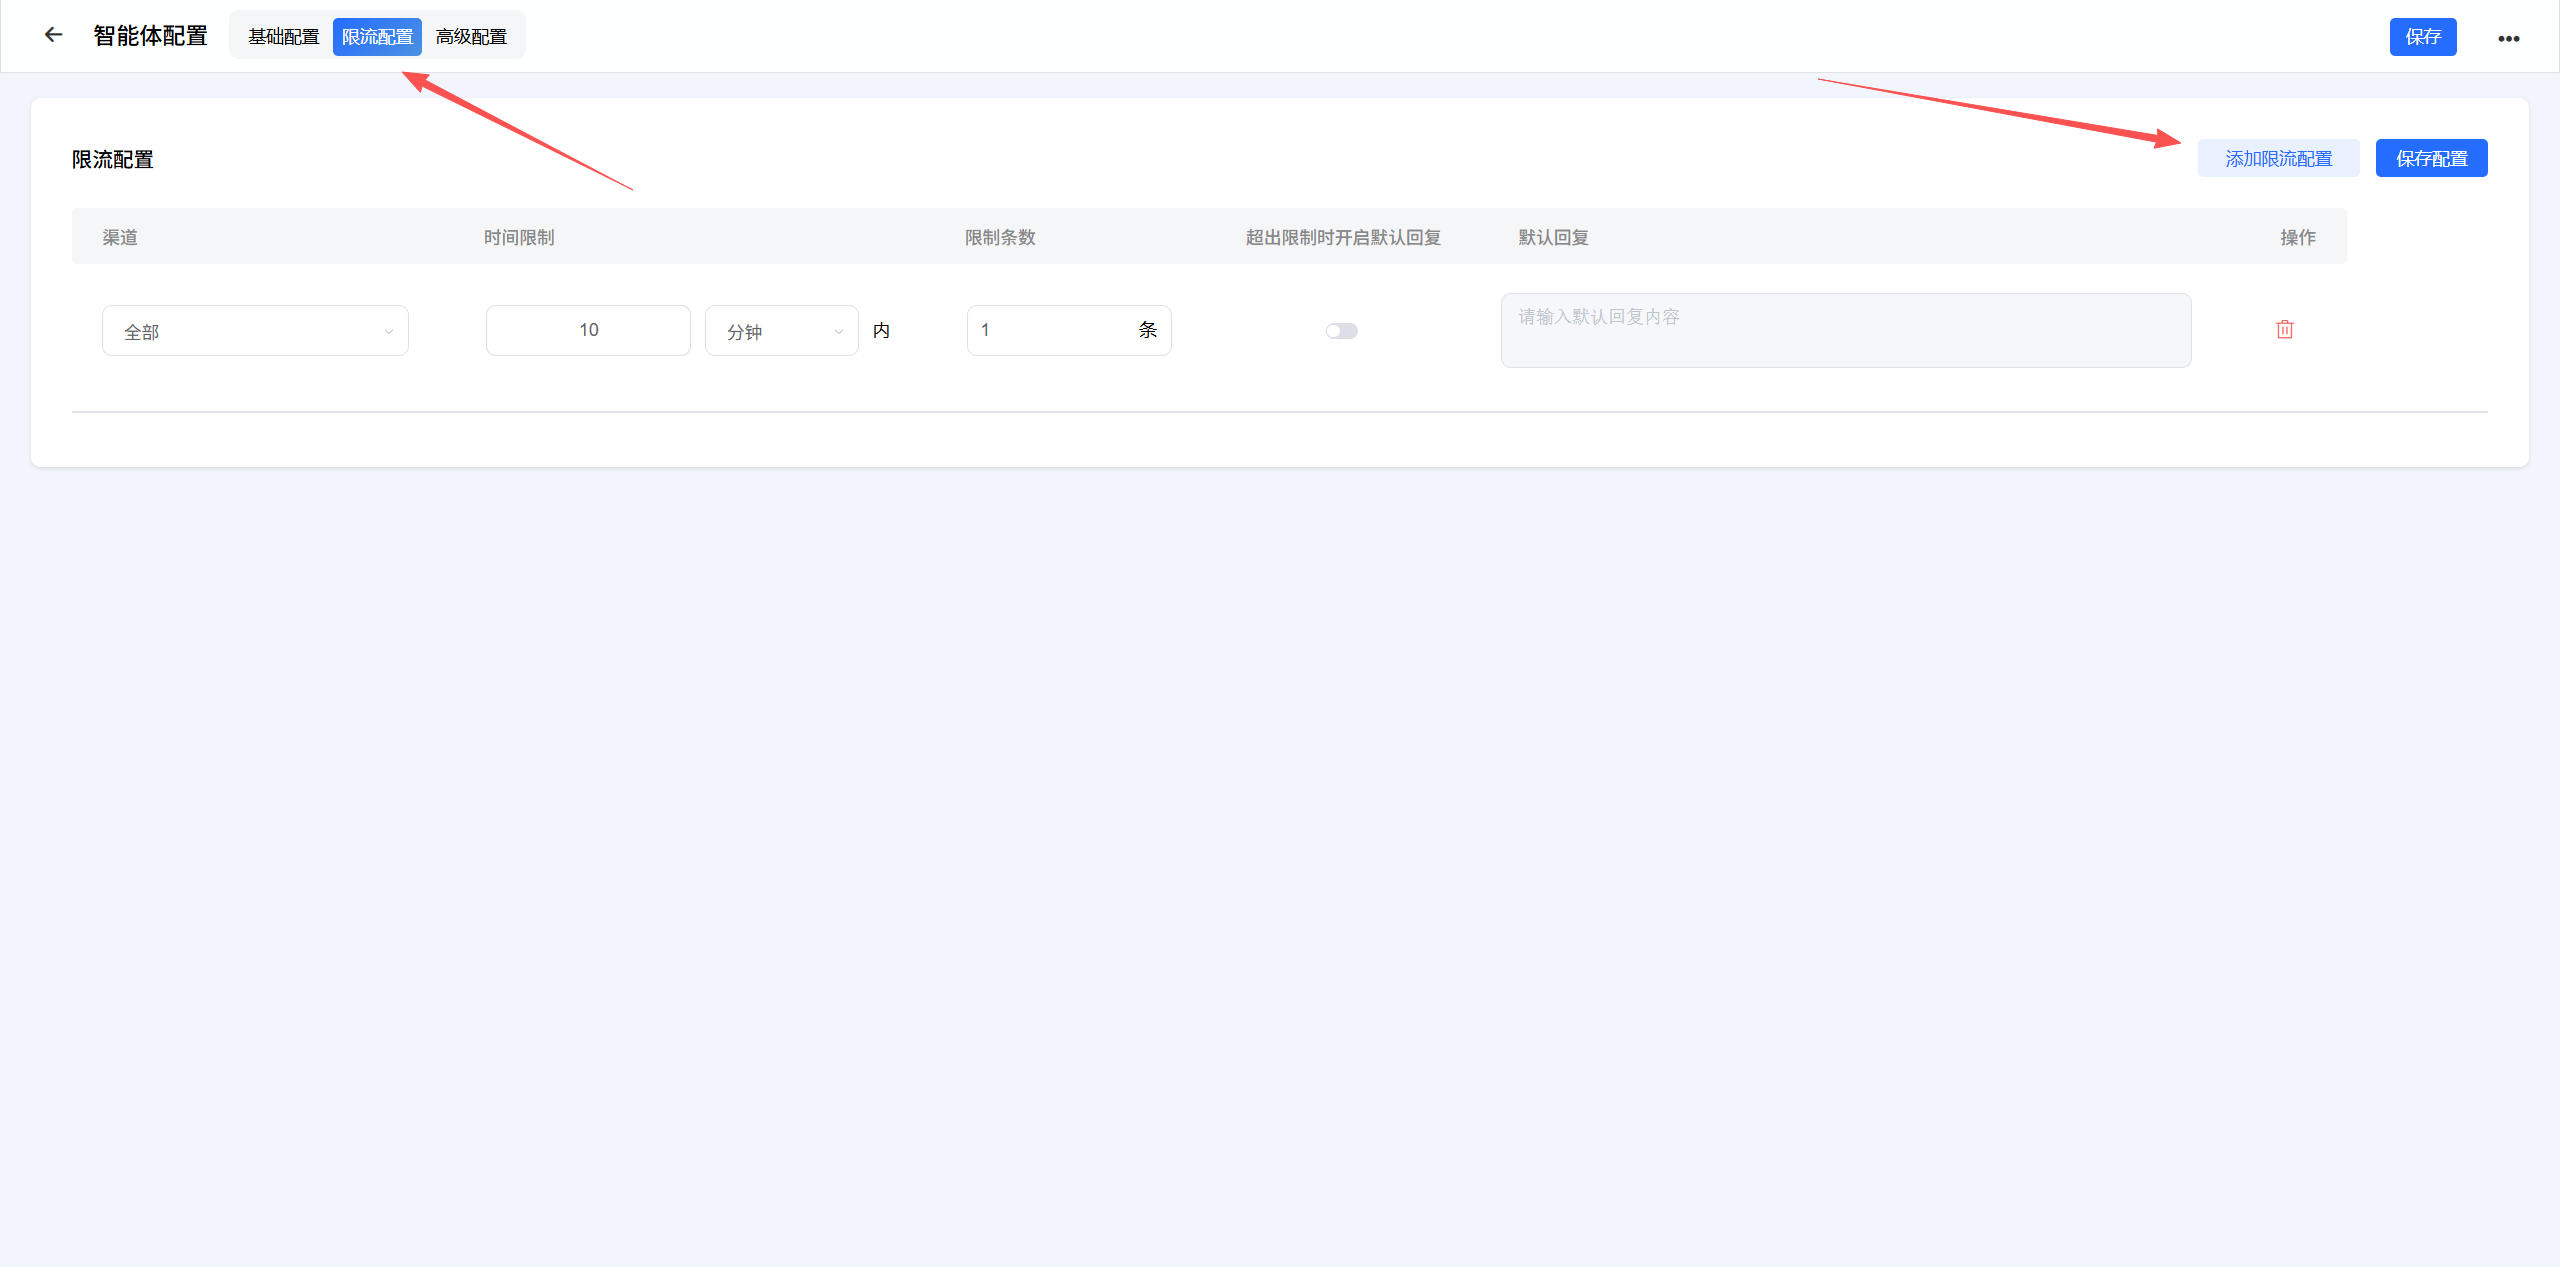
Task: Click the 操作 column header
Action: (x=2297, y=237)
